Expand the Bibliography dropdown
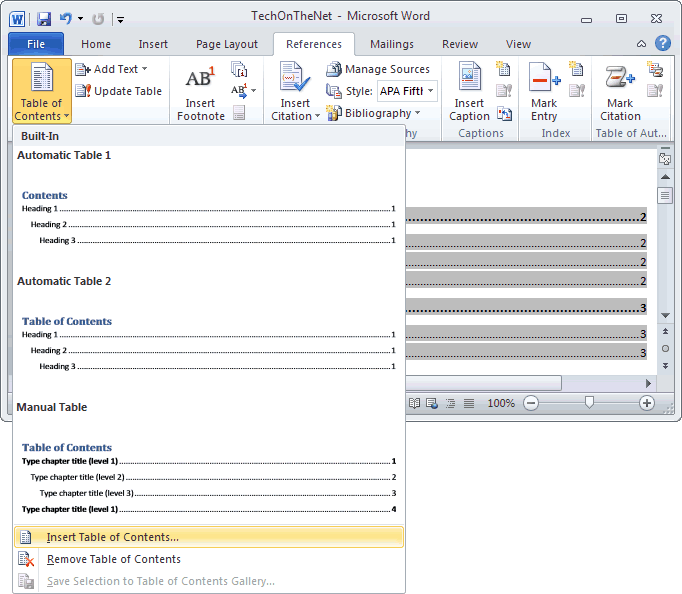The width and height of the screenshot is (682, 594). (x=373, y=113)
